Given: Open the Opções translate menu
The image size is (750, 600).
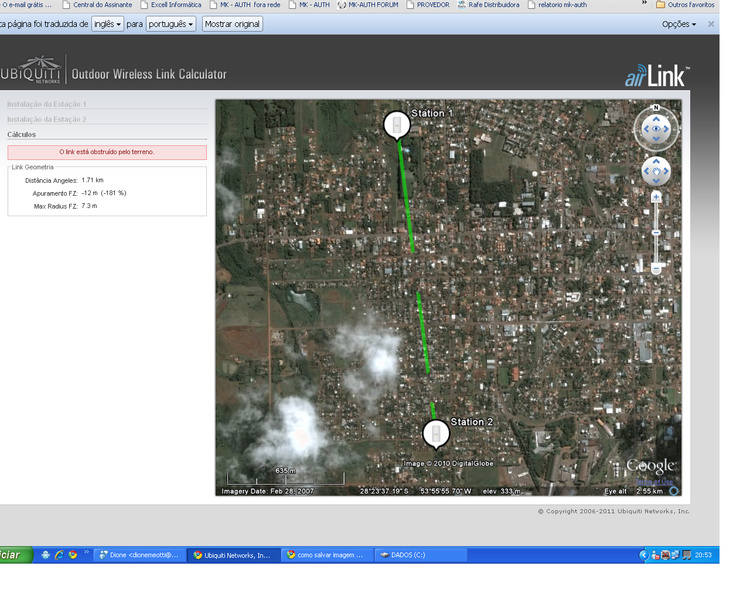Looking at the screenshot, I should tap(679, 24).
